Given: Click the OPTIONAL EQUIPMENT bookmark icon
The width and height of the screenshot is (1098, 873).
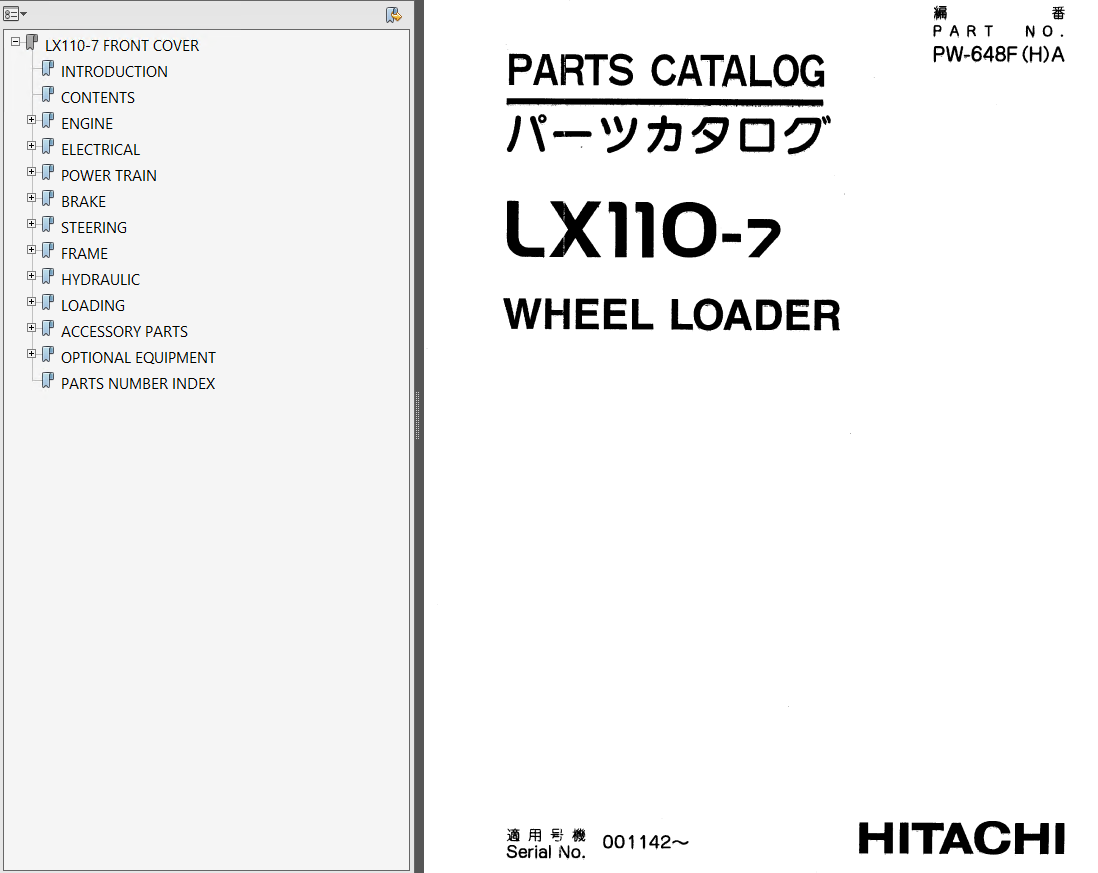Looking at the screenshot, I should pos(48,354).
